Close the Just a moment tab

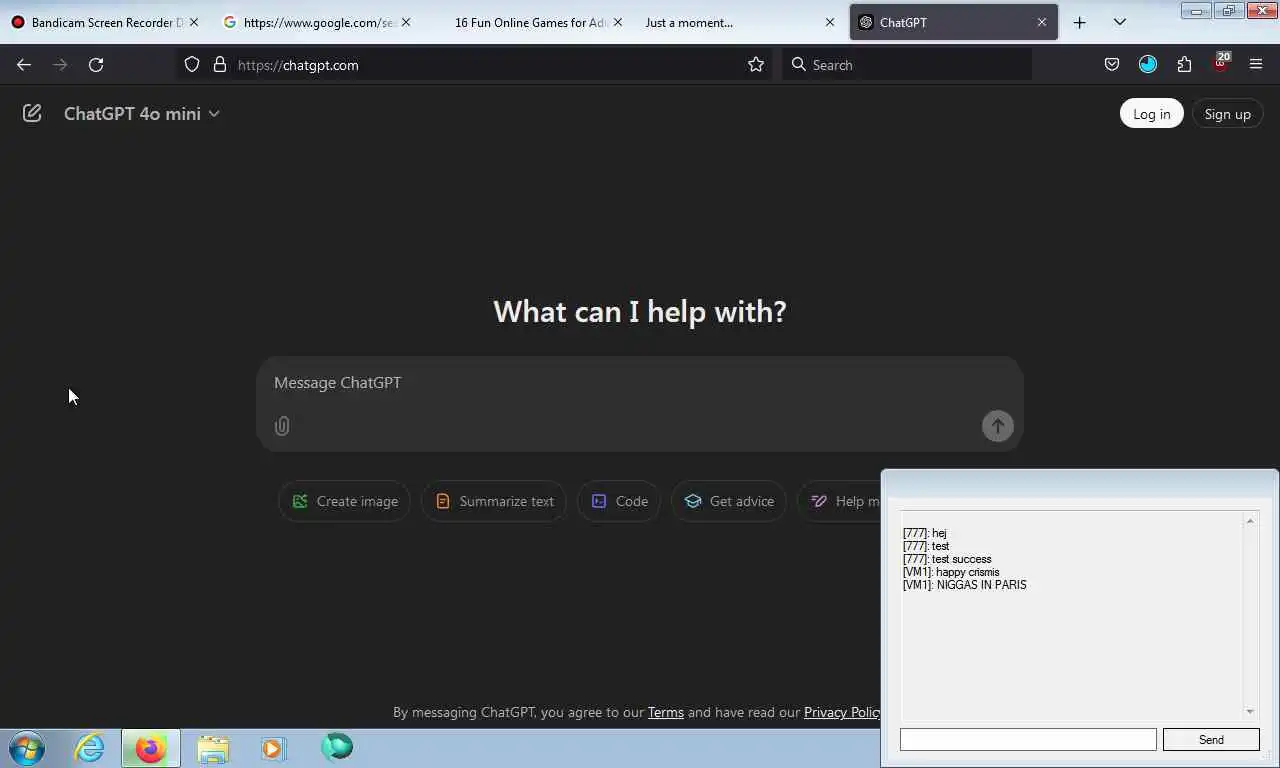[x=829, y=22]
